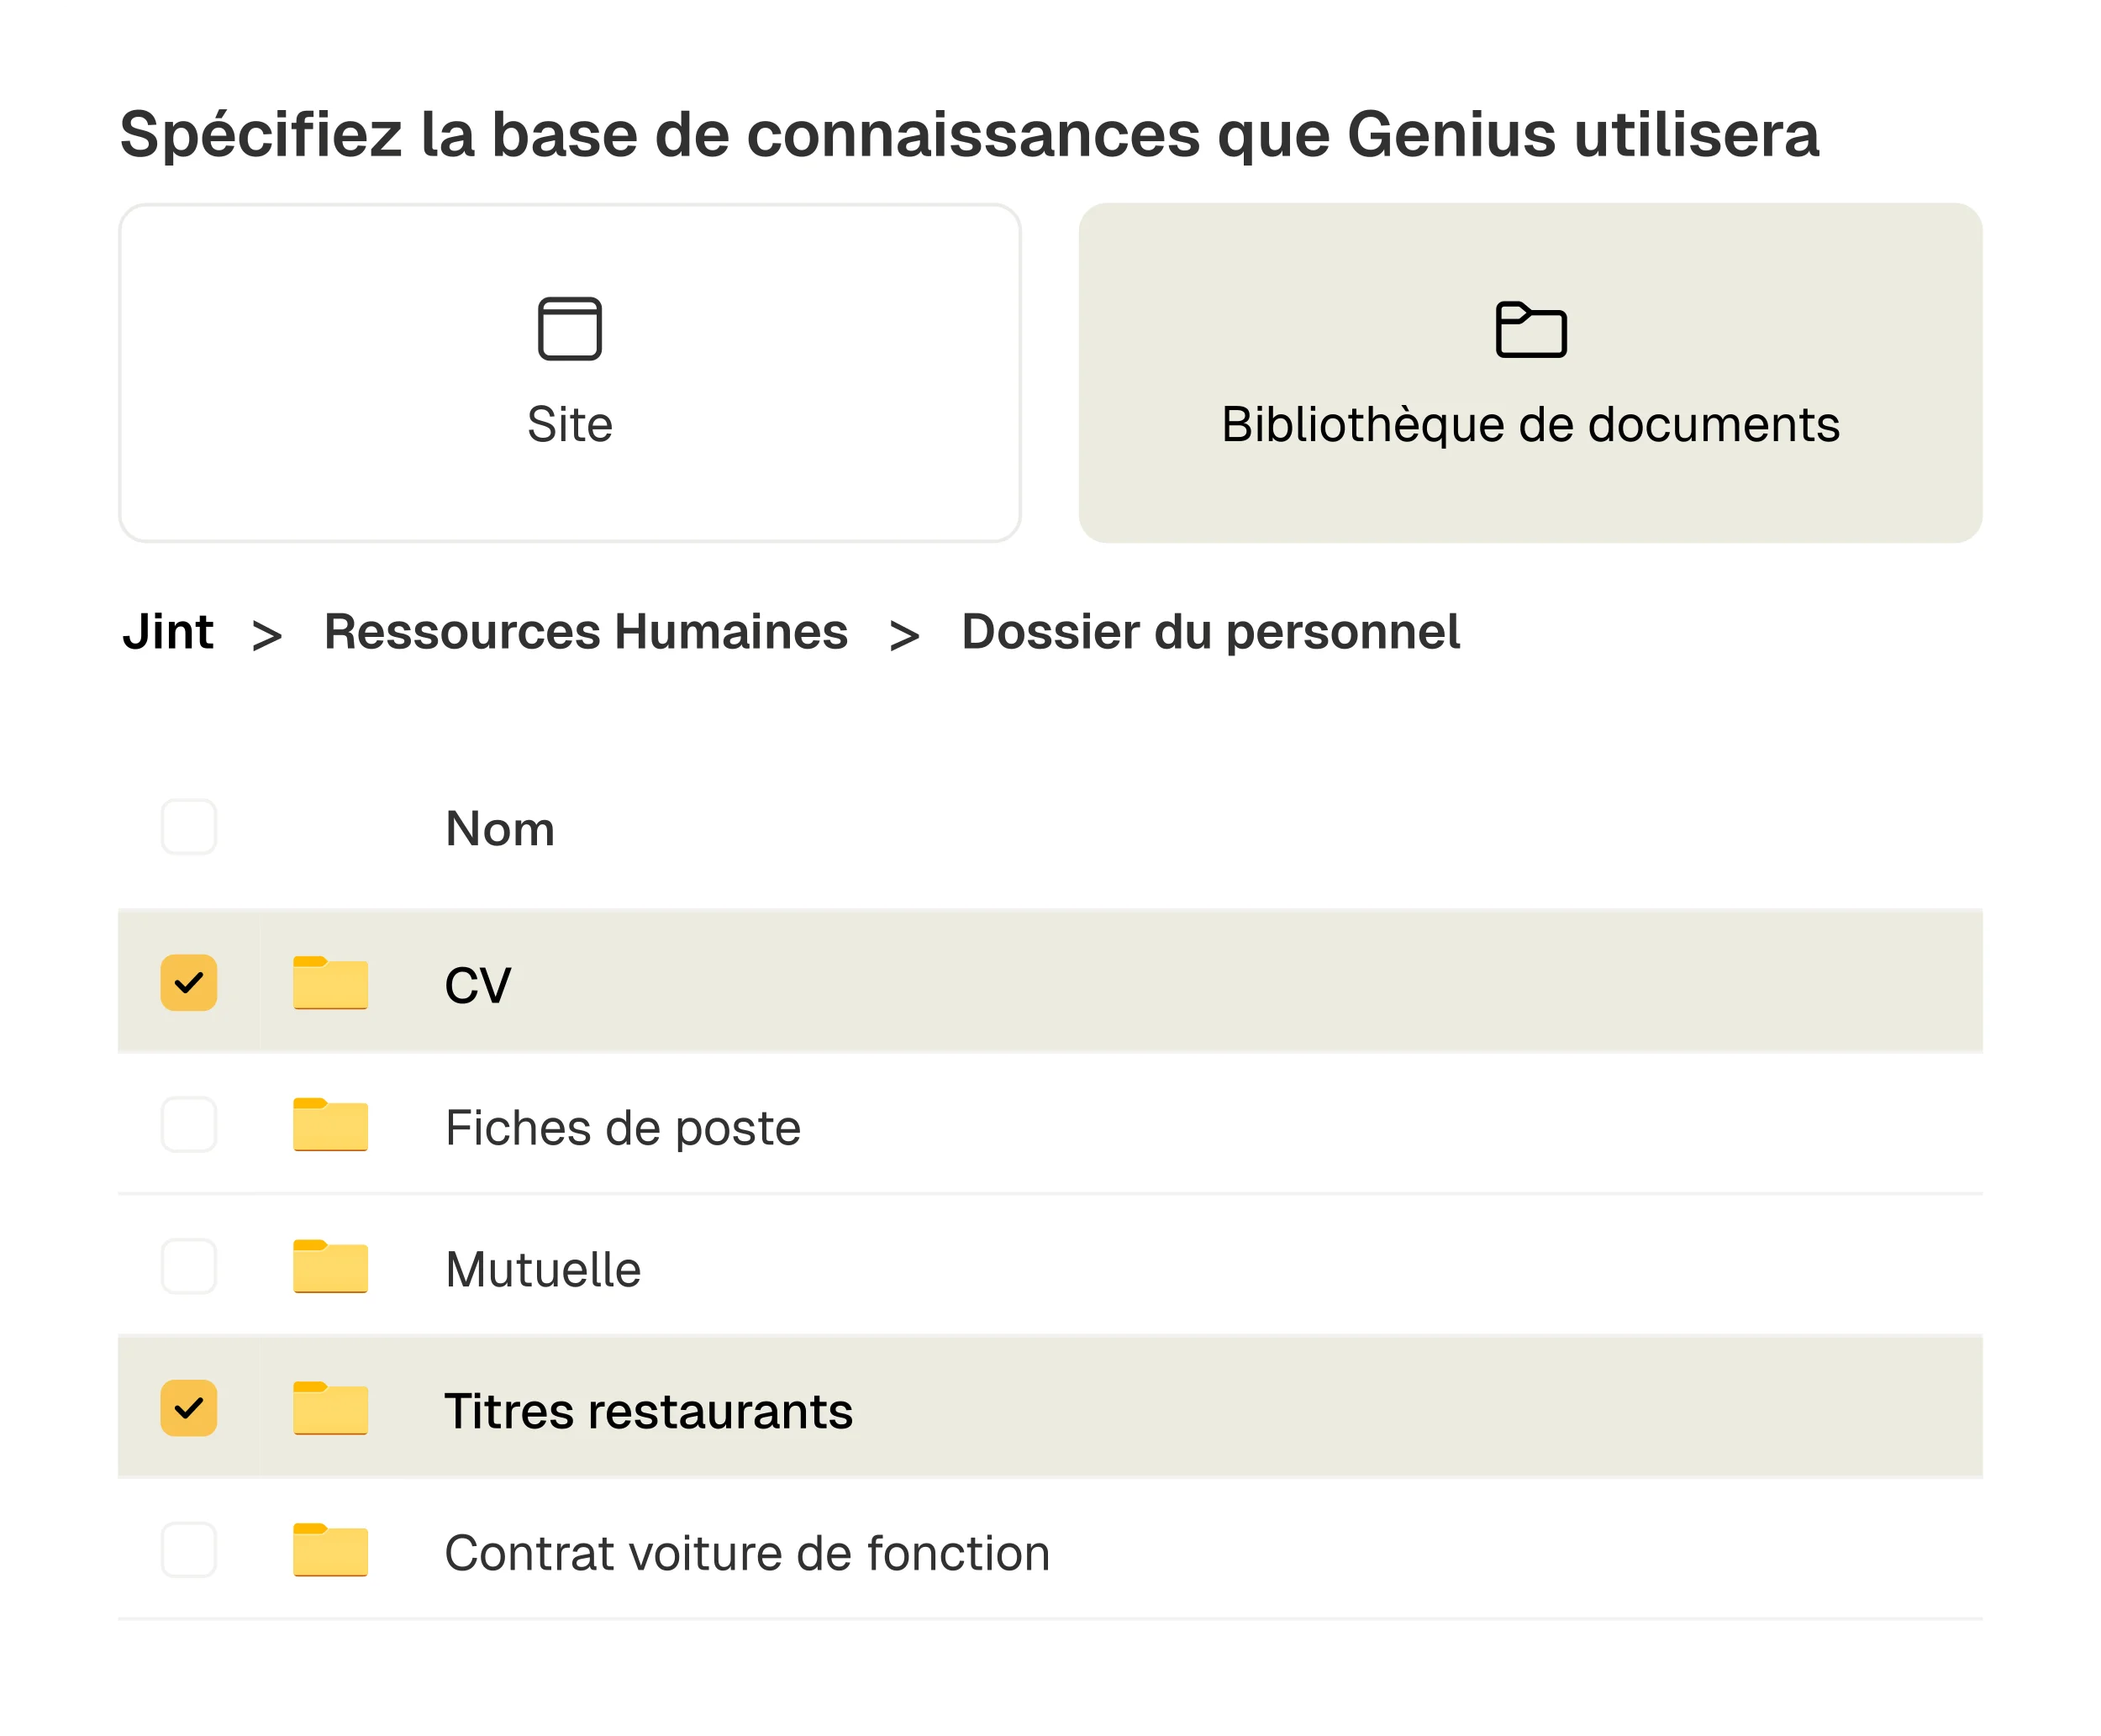Go to Jint breadcrumb root
Screen dimensions: 2101x1736
(168, 632)
